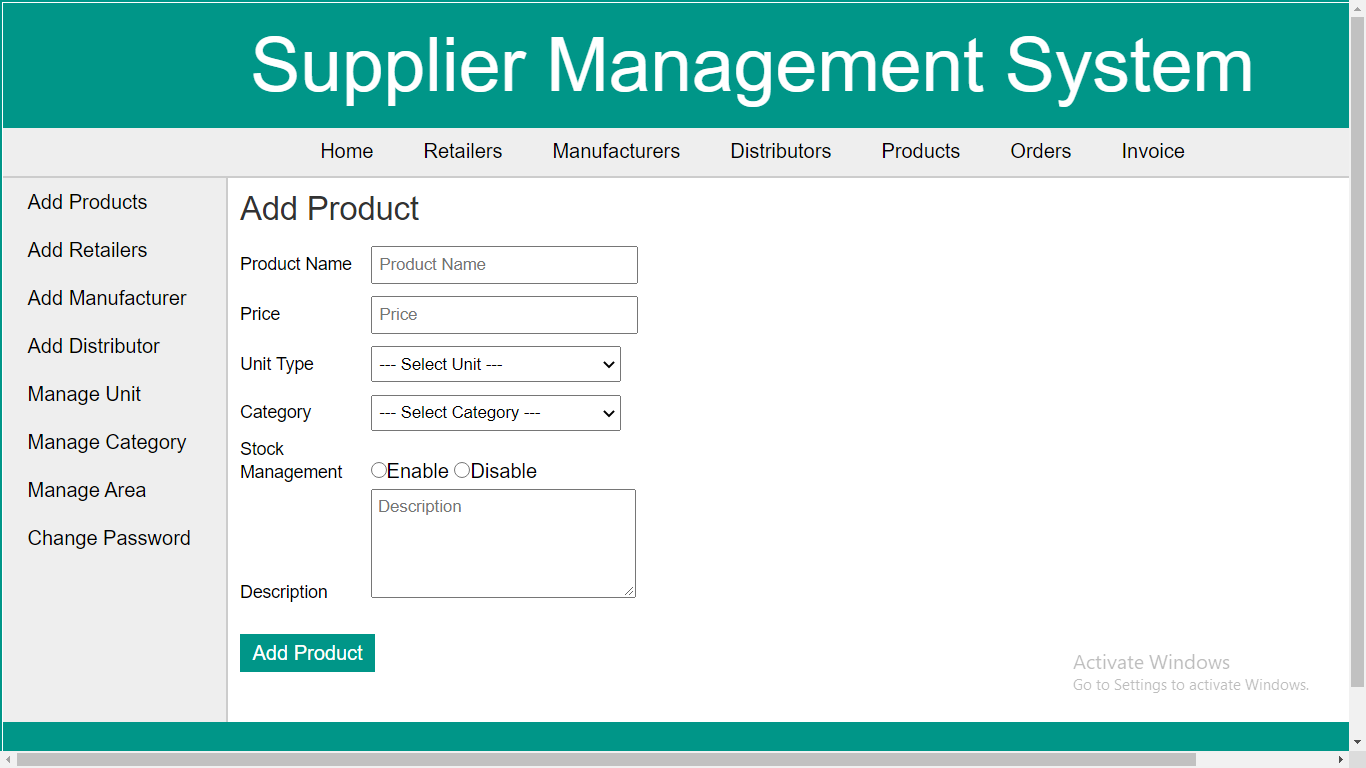Enable Stock Management option
Image resolution: width=1366 pixels, height=768 pixels.
pos(379,469)
